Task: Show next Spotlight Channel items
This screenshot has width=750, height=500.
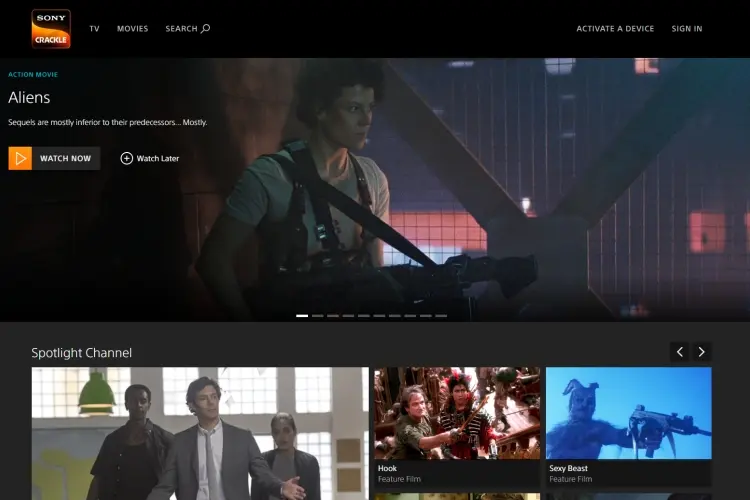Action: [x=702, y=352]
